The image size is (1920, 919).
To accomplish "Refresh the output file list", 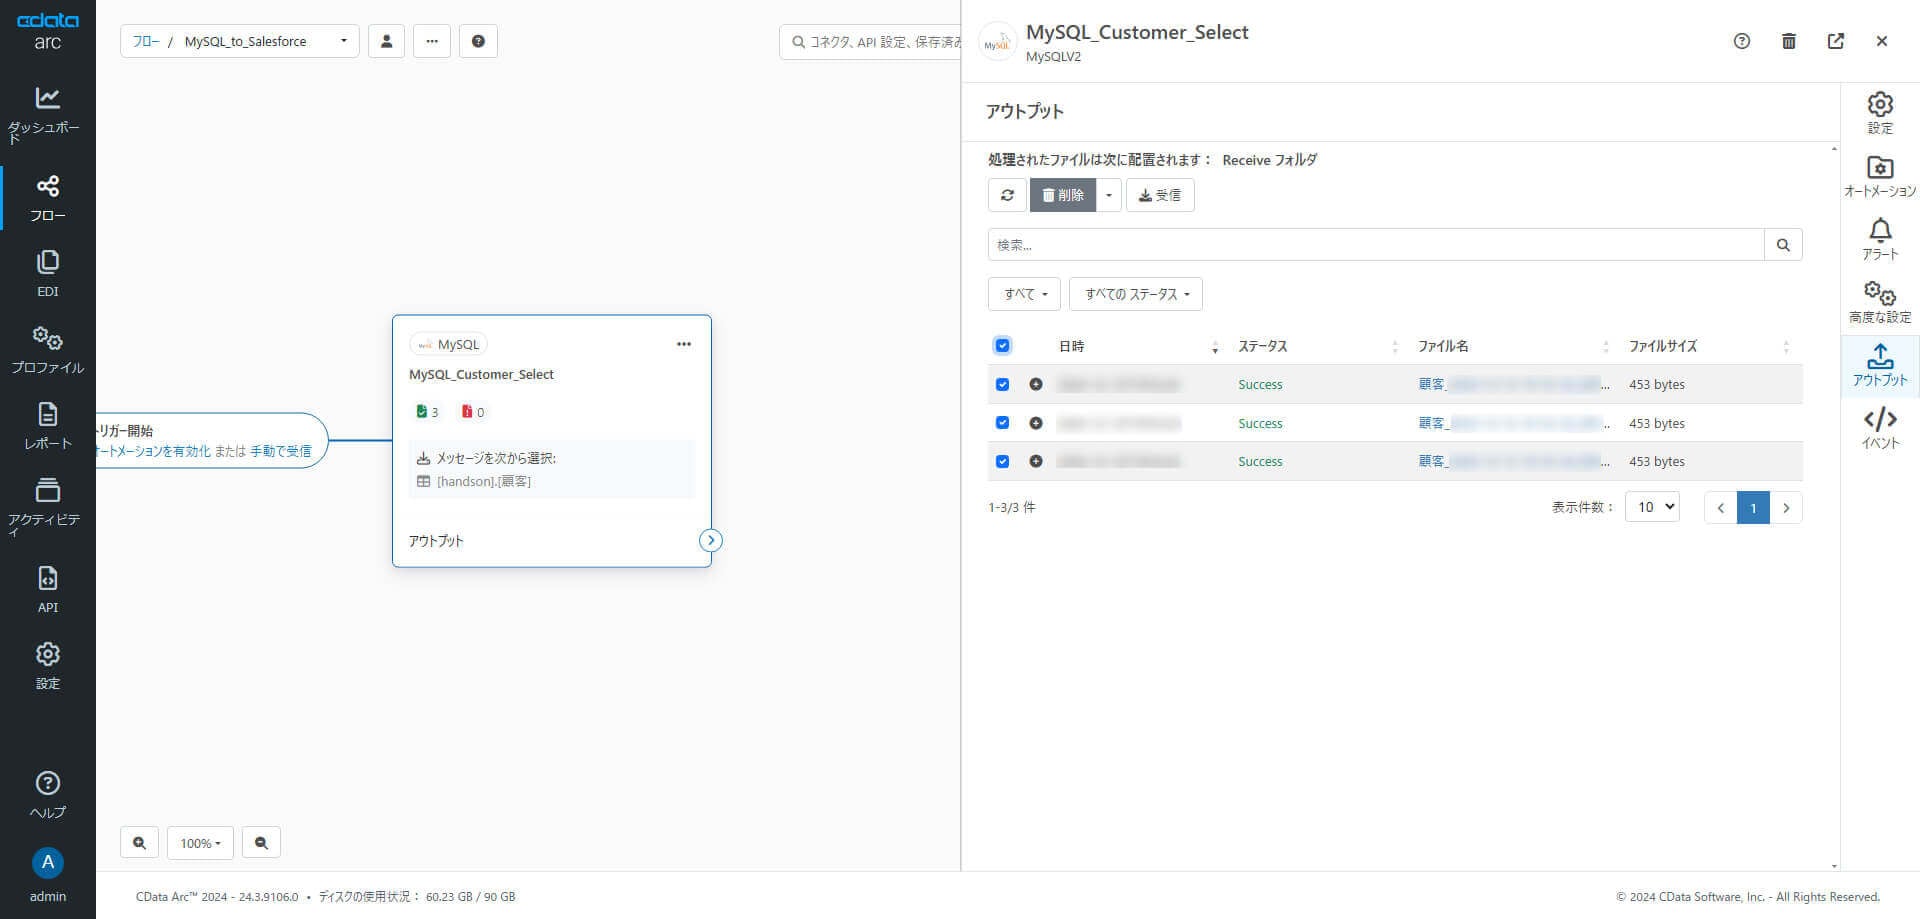I will coord(1007,195).
